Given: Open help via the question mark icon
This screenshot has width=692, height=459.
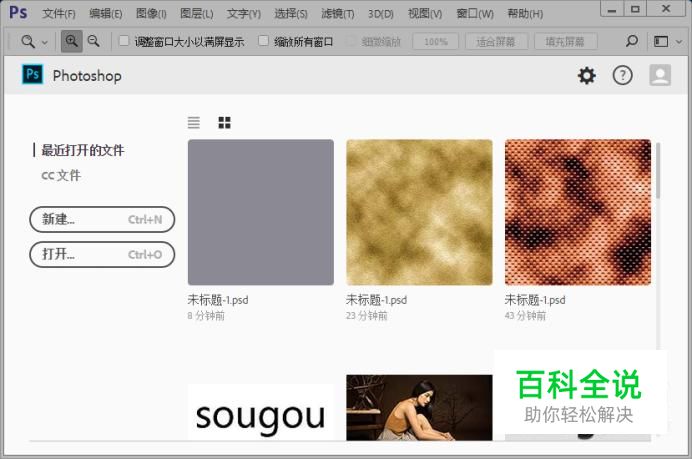Looking at the screenshot, I should 622,75.
